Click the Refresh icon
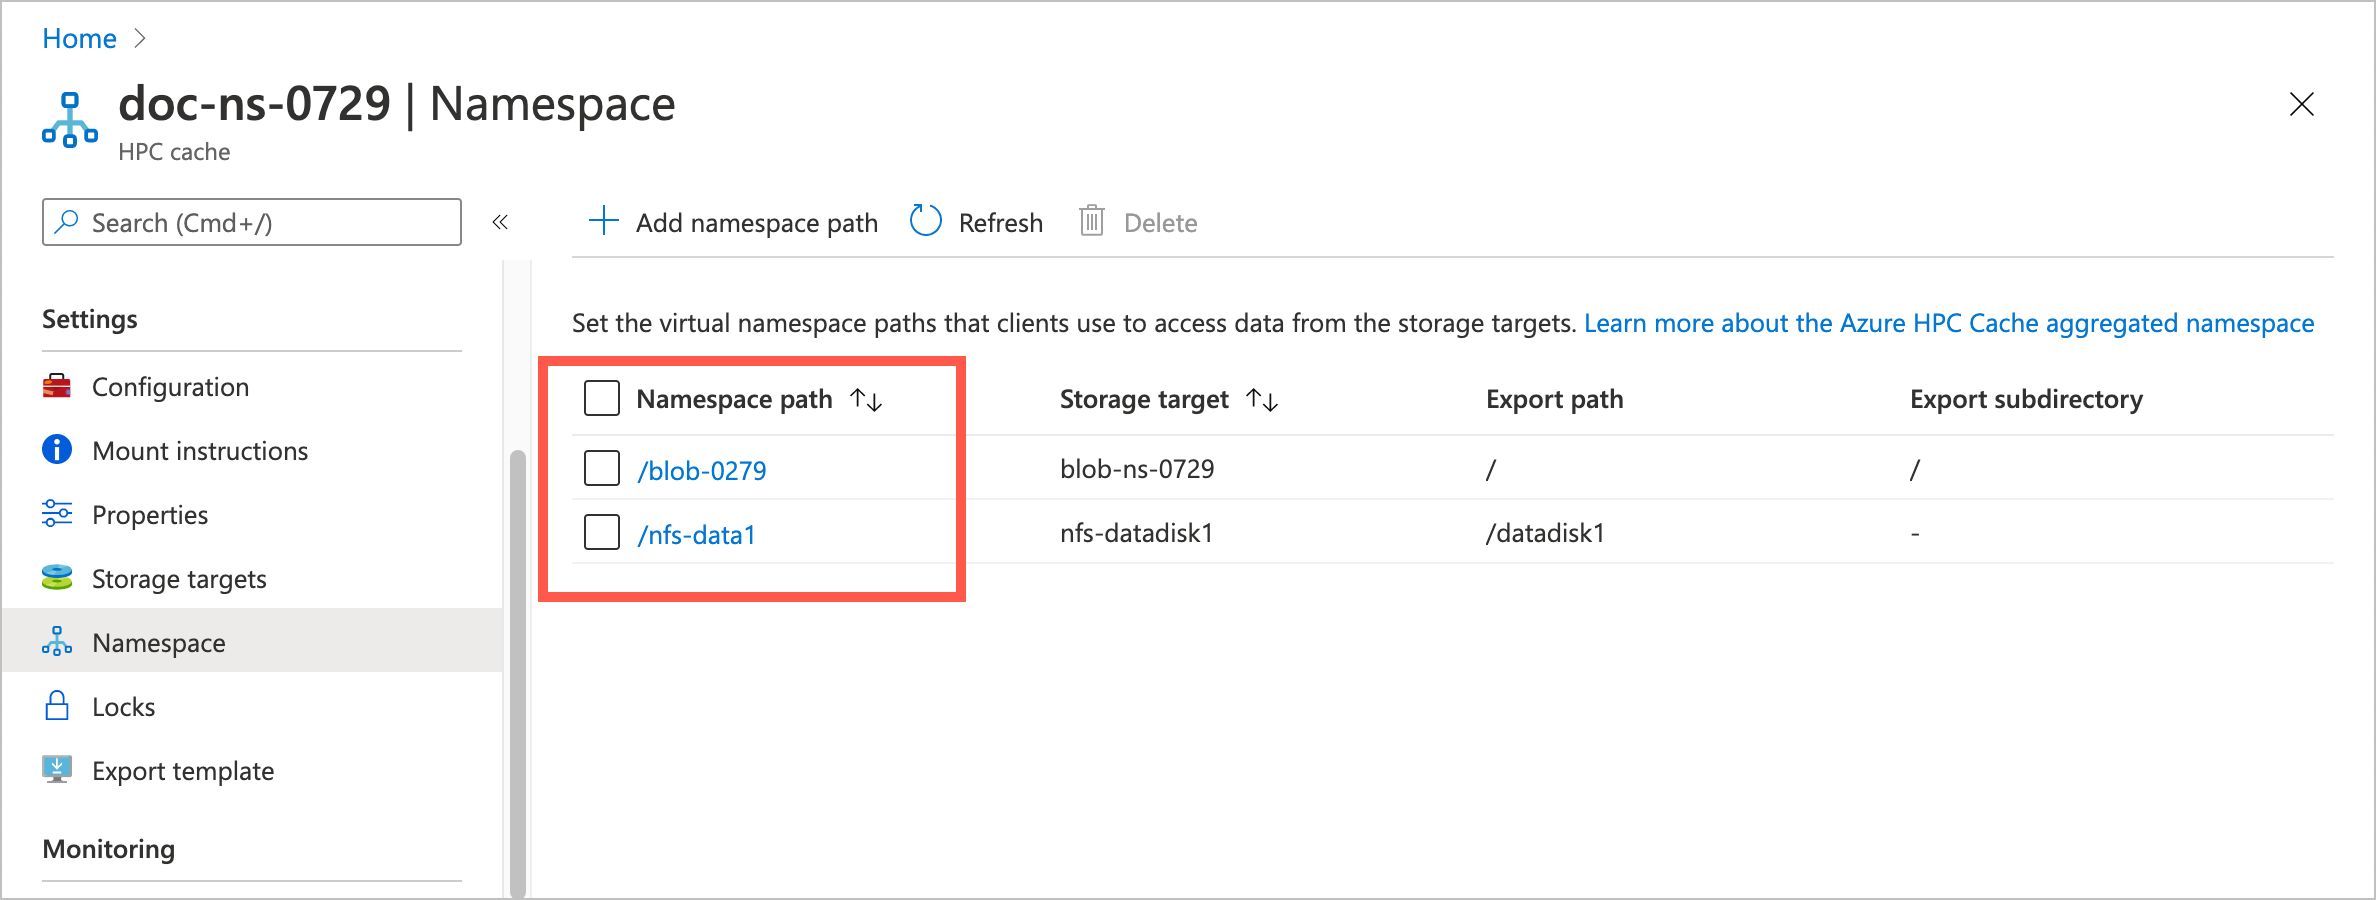 tap(925, 221)
